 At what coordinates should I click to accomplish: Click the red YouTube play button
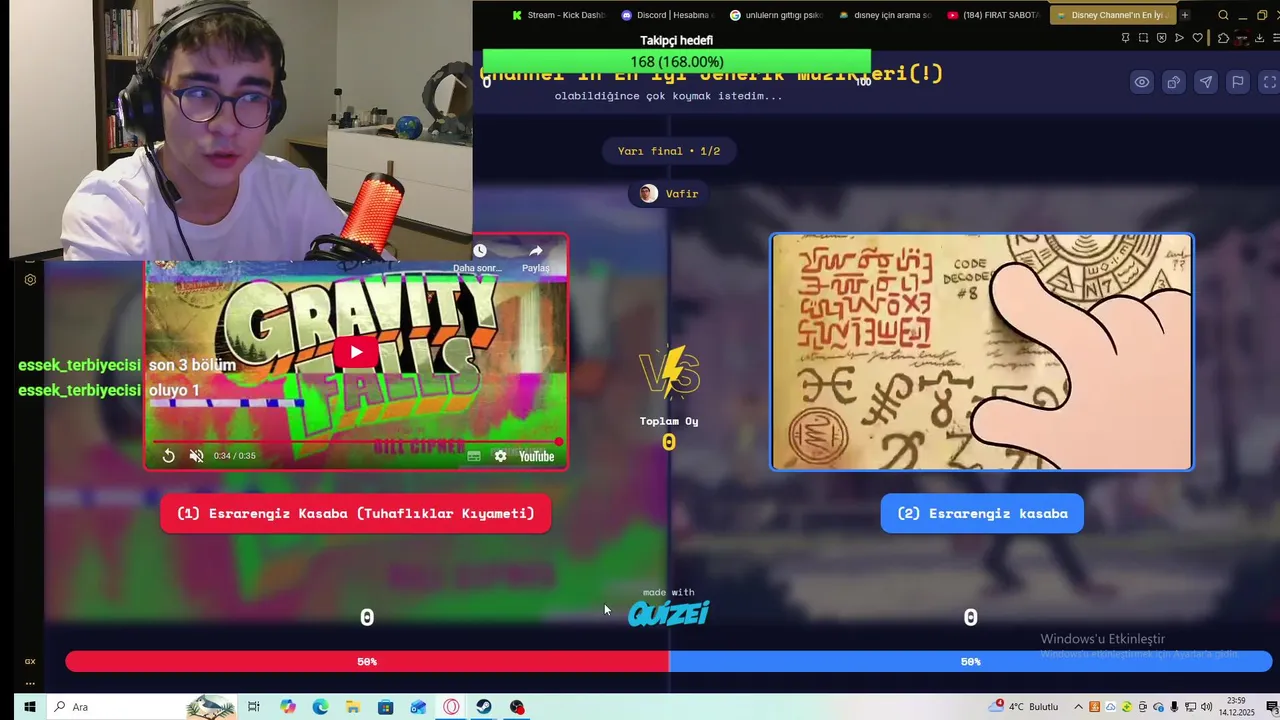coord(356,352)
